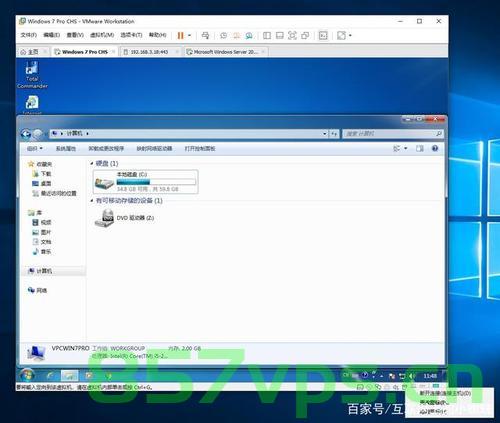
Task: Select the 本地磁盘 (C:) drive
Action: [x=146, y=182]
